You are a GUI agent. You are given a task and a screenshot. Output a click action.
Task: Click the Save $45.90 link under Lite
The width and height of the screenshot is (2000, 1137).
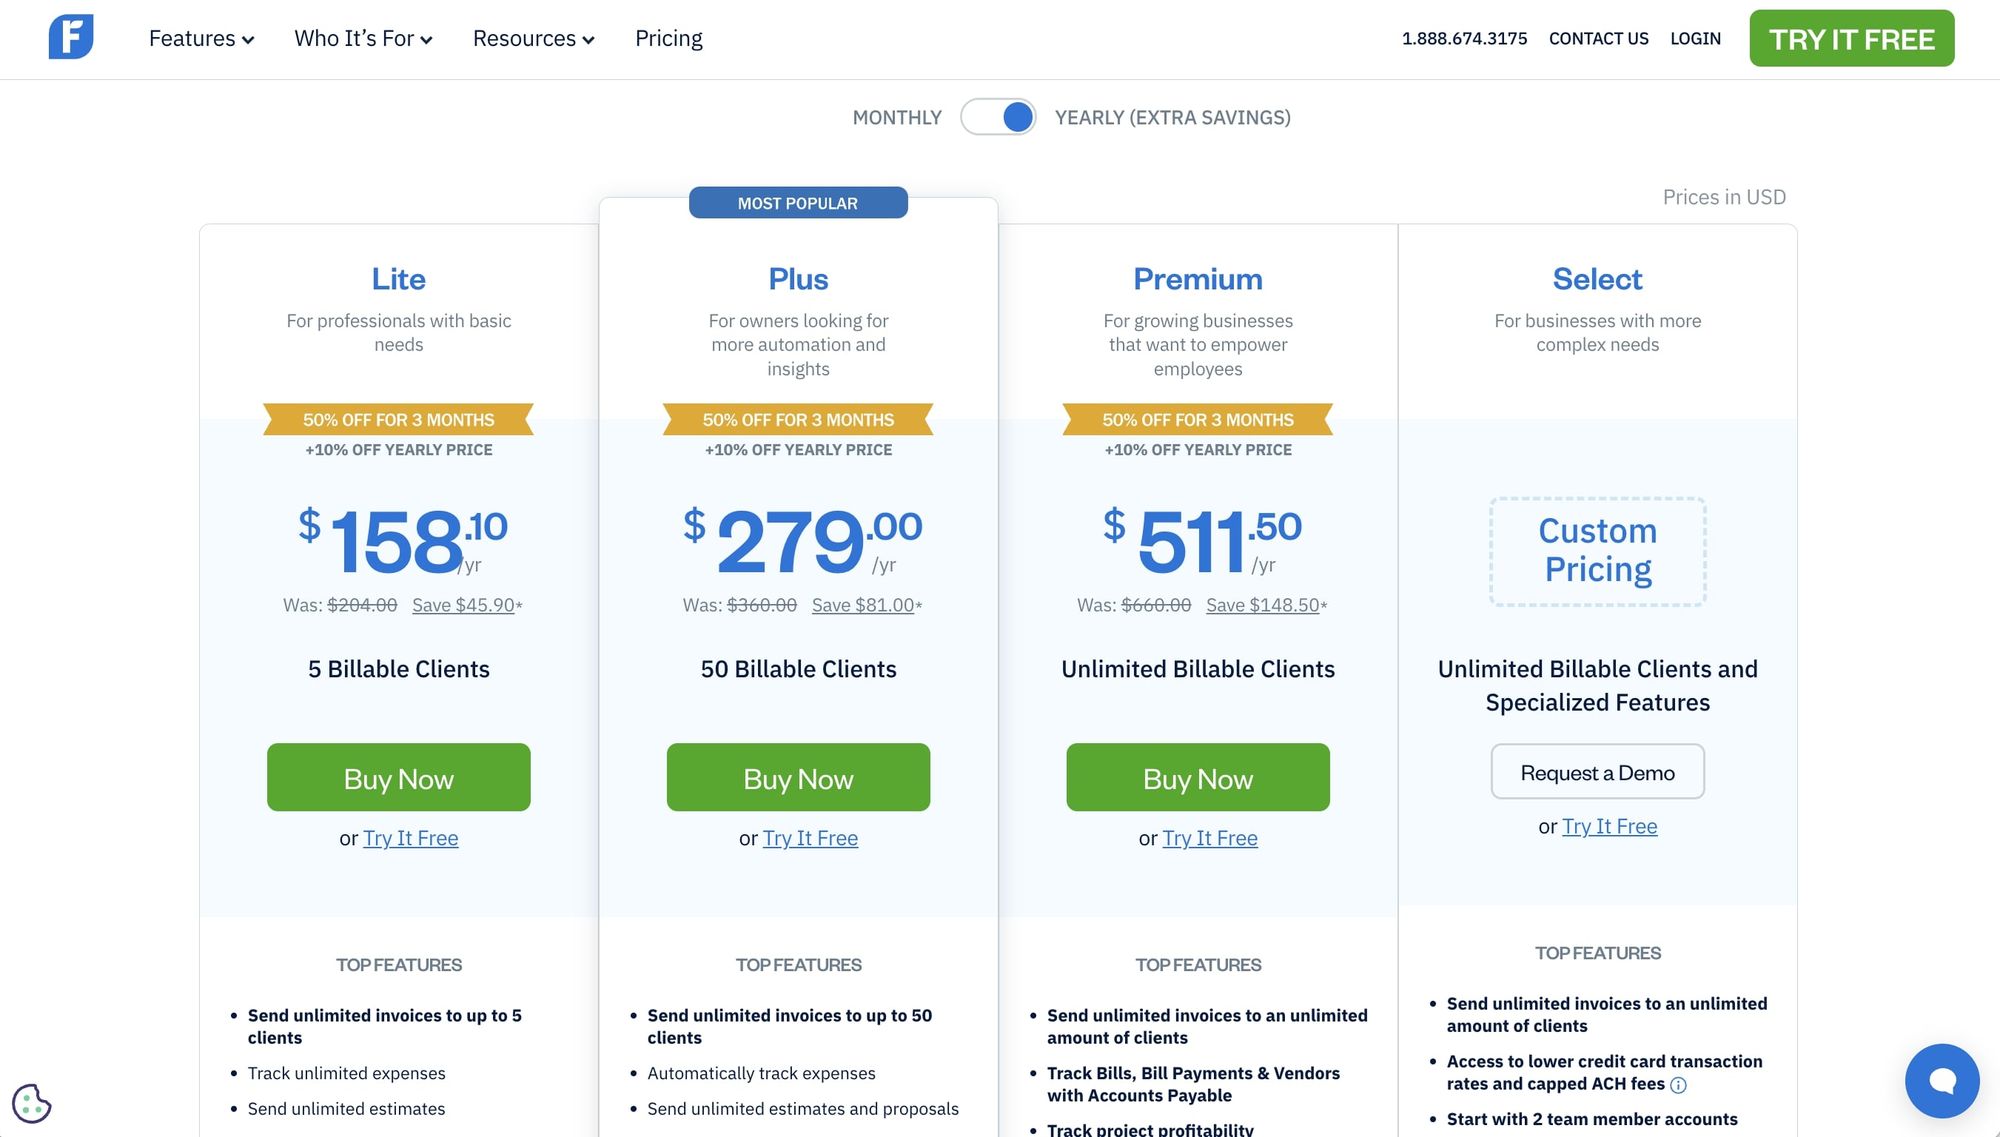click(463, 605)
